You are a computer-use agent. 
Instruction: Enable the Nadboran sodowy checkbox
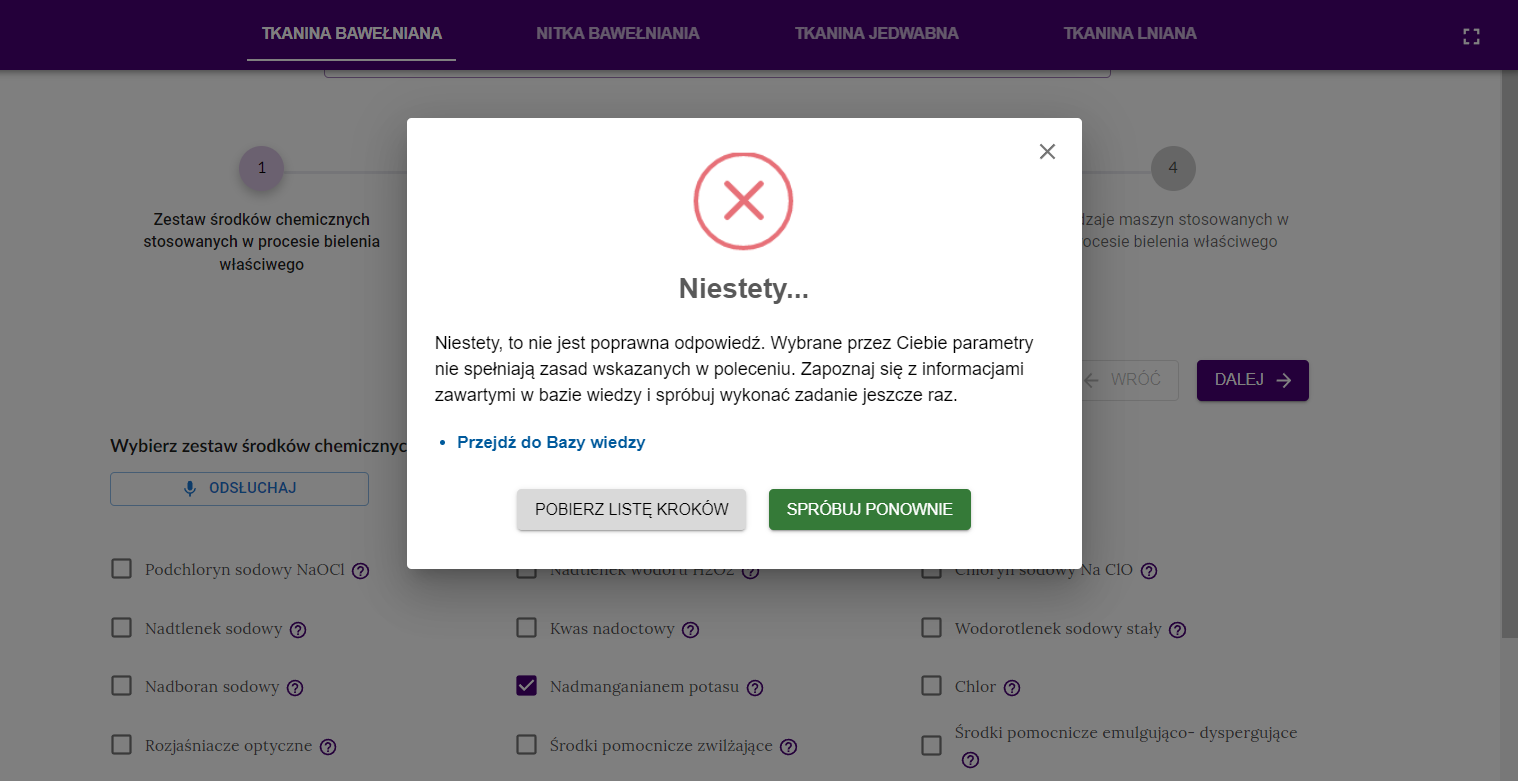tap(121, 686)
